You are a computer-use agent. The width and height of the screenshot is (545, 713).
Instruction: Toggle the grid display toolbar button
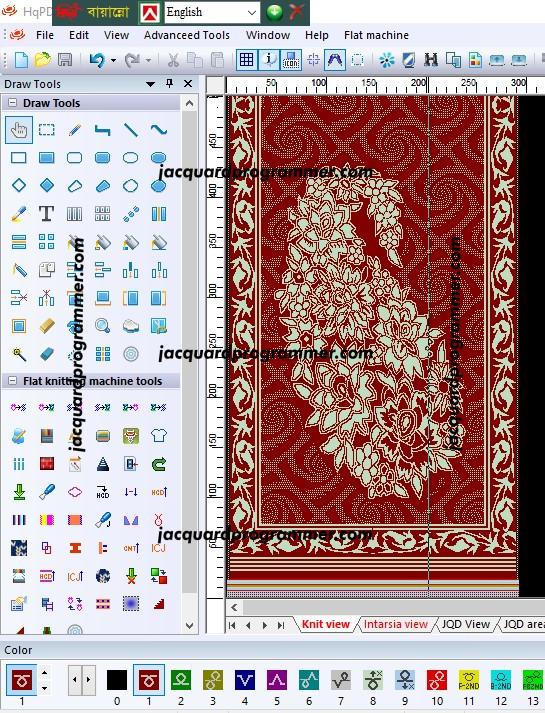pyautogui.click(x=246, y=60)
